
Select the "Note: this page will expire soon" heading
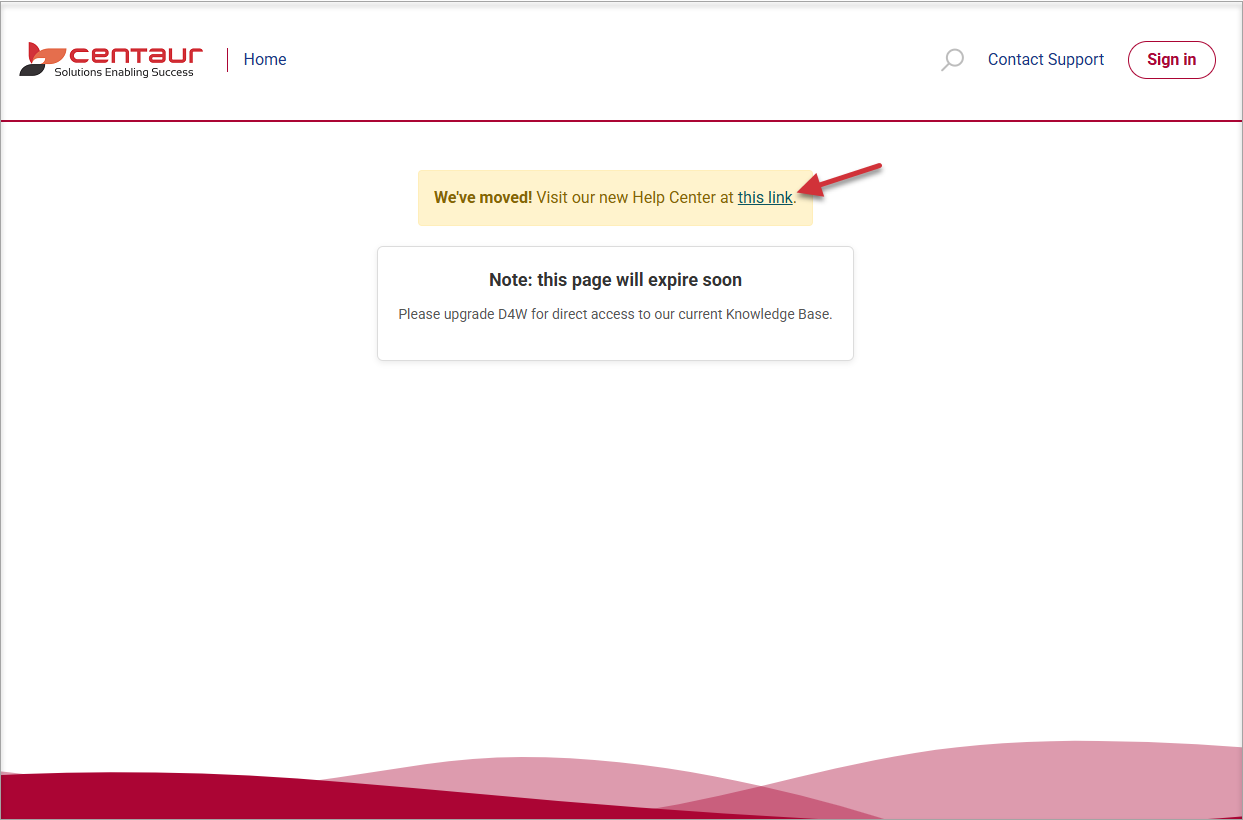[615, 280]
